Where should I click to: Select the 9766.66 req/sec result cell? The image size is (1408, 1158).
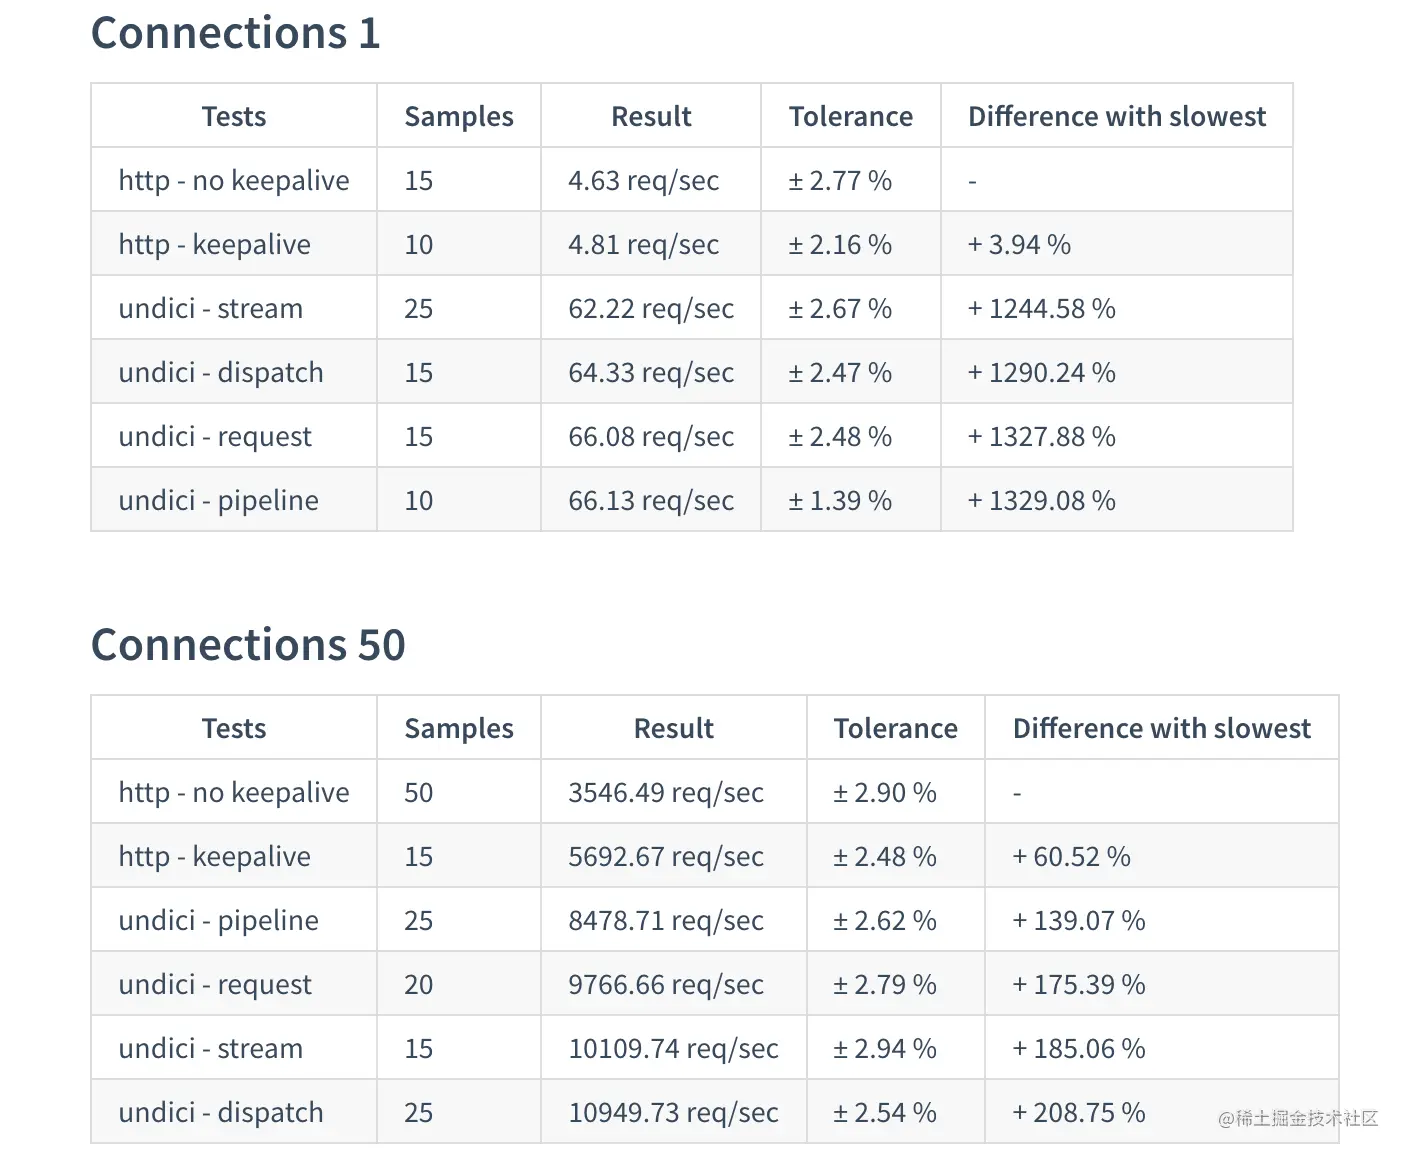(674, 984)
